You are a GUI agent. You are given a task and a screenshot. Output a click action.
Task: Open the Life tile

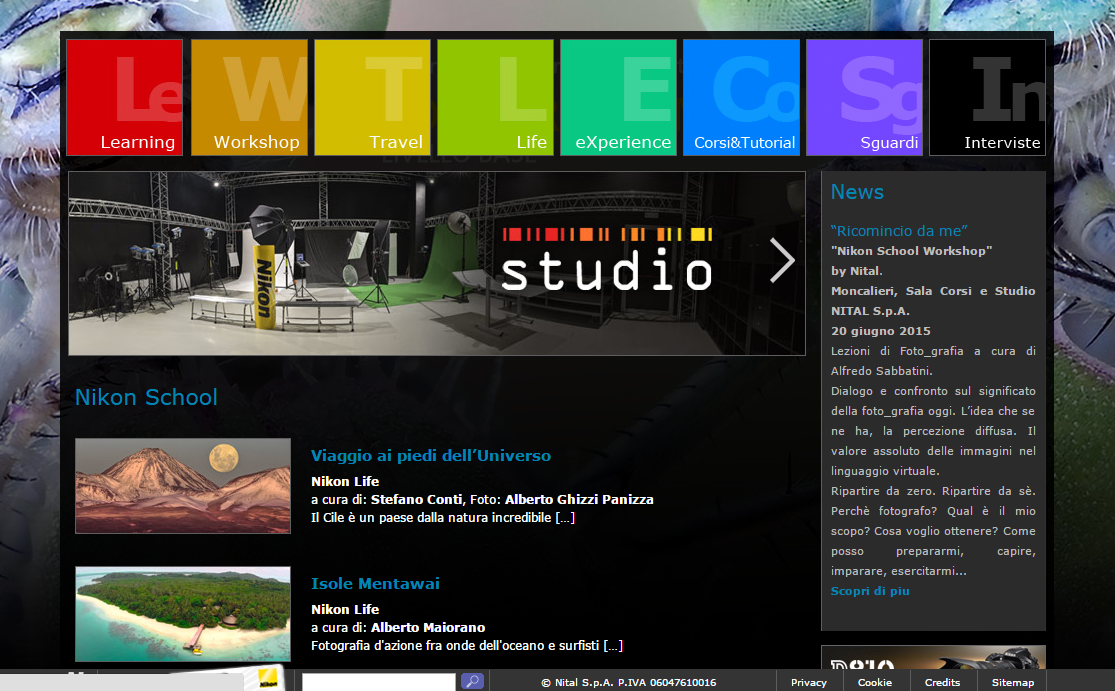pyautogui.click(x=496, y=97)
